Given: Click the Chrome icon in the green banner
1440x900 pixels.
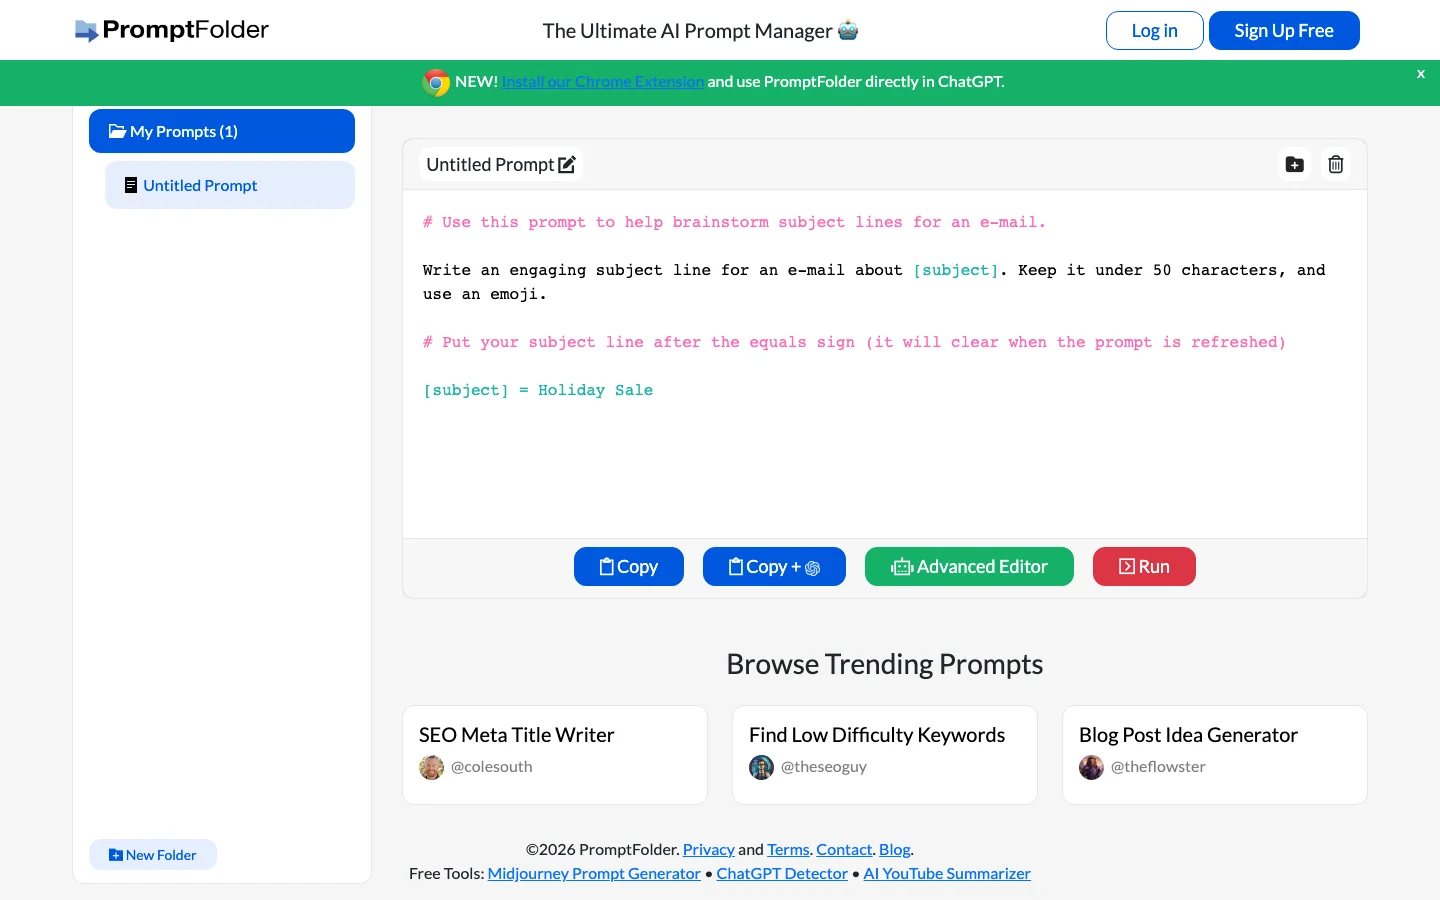Looking at the screenshot, I should click(436, 82).
